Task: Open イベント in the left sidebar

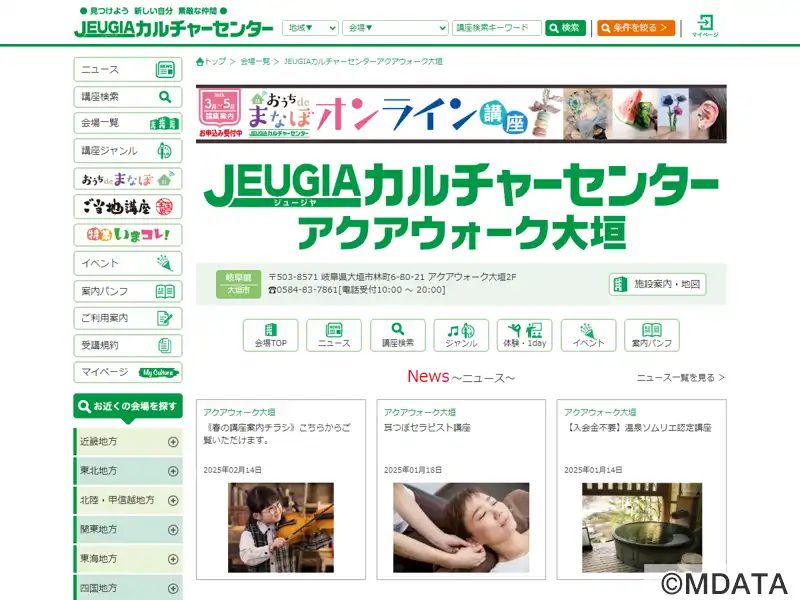Action: pyautogui.click(x=128, y=263)
